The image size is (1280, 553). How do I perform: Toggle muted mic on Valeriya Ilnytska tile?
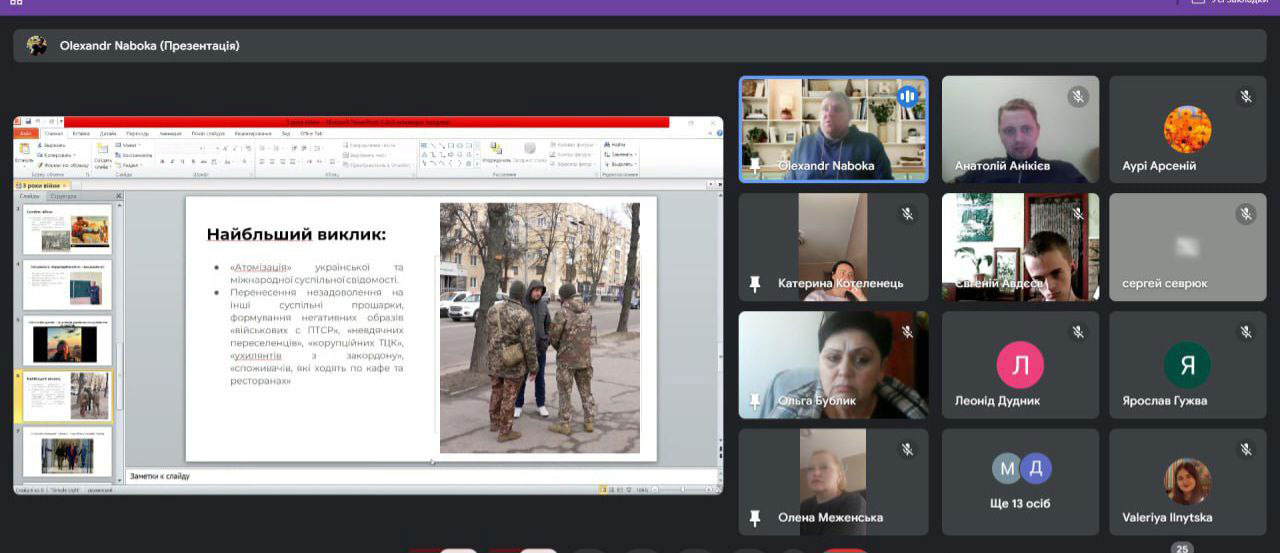[x=1246, y=449]
